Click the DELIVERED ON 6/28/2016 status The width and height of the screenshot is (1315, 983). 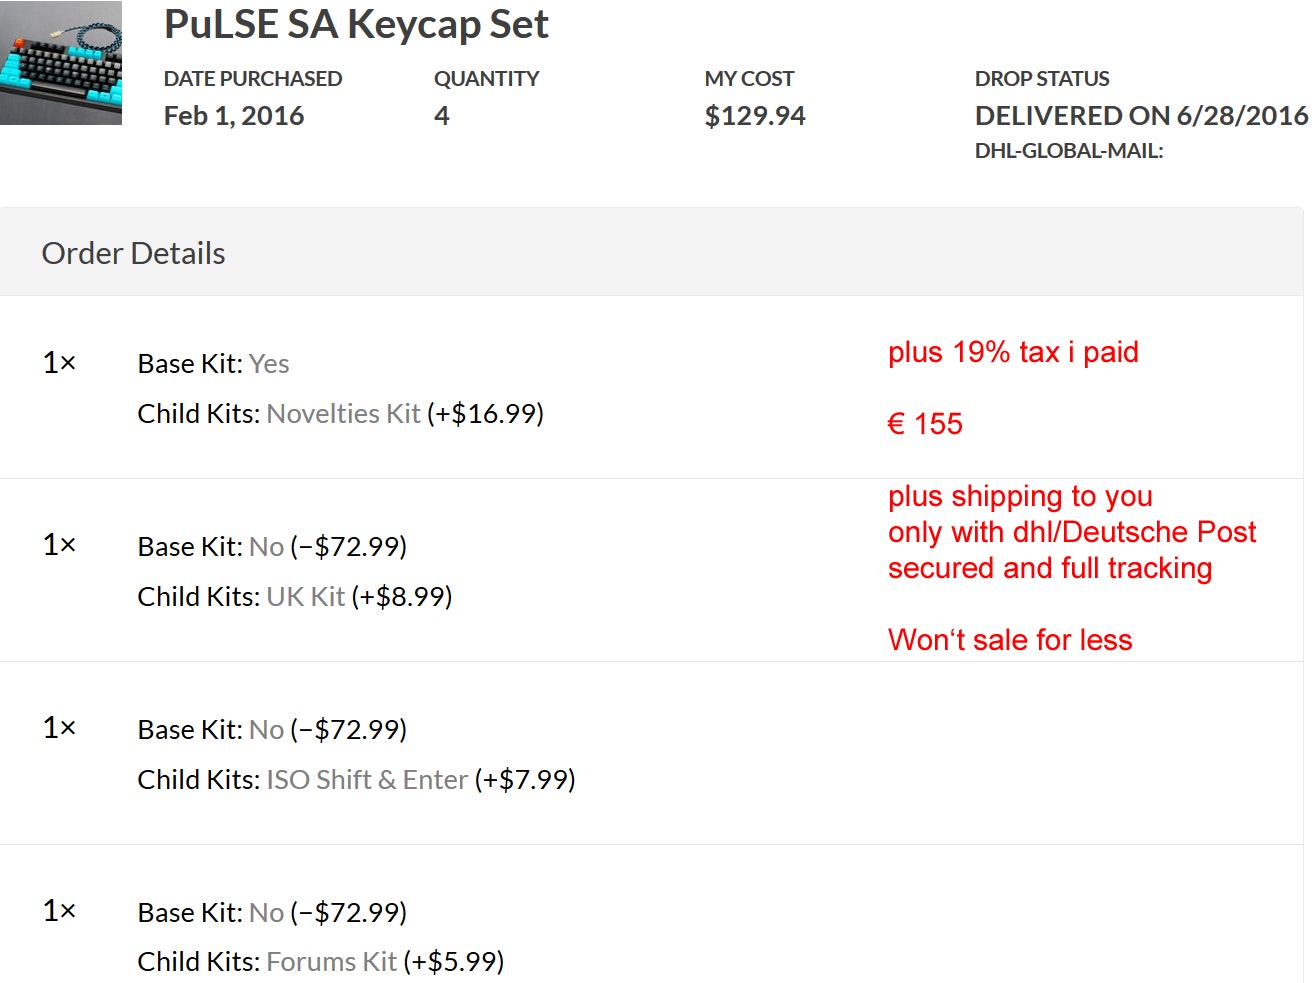tap(1141, 116)
